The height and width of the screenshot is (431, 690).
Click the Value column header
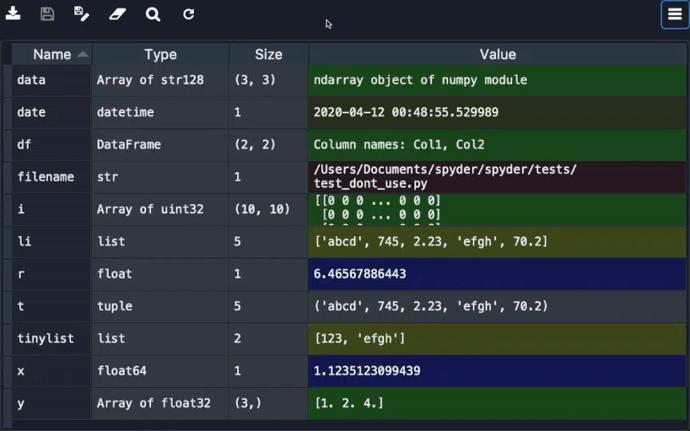click(497, 55)
